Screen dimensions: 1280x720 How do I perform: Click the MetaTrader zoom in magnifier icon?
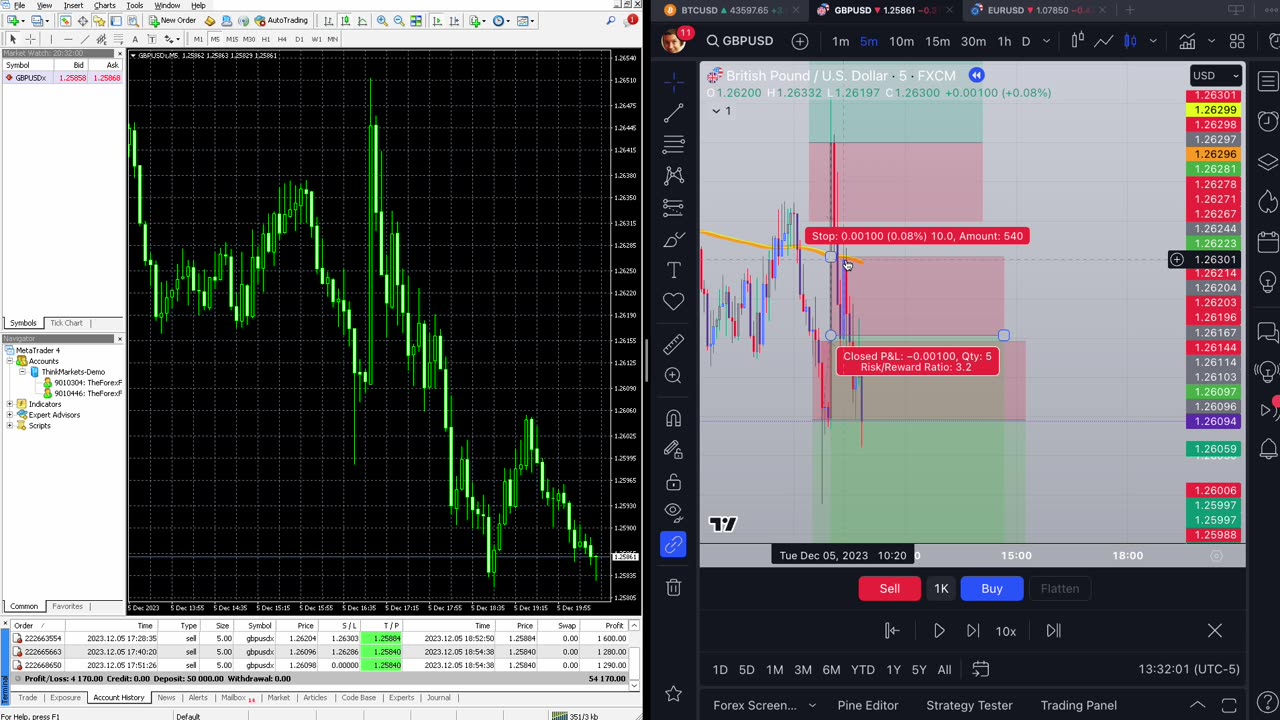pyautogui.click(x=382, y=20)
